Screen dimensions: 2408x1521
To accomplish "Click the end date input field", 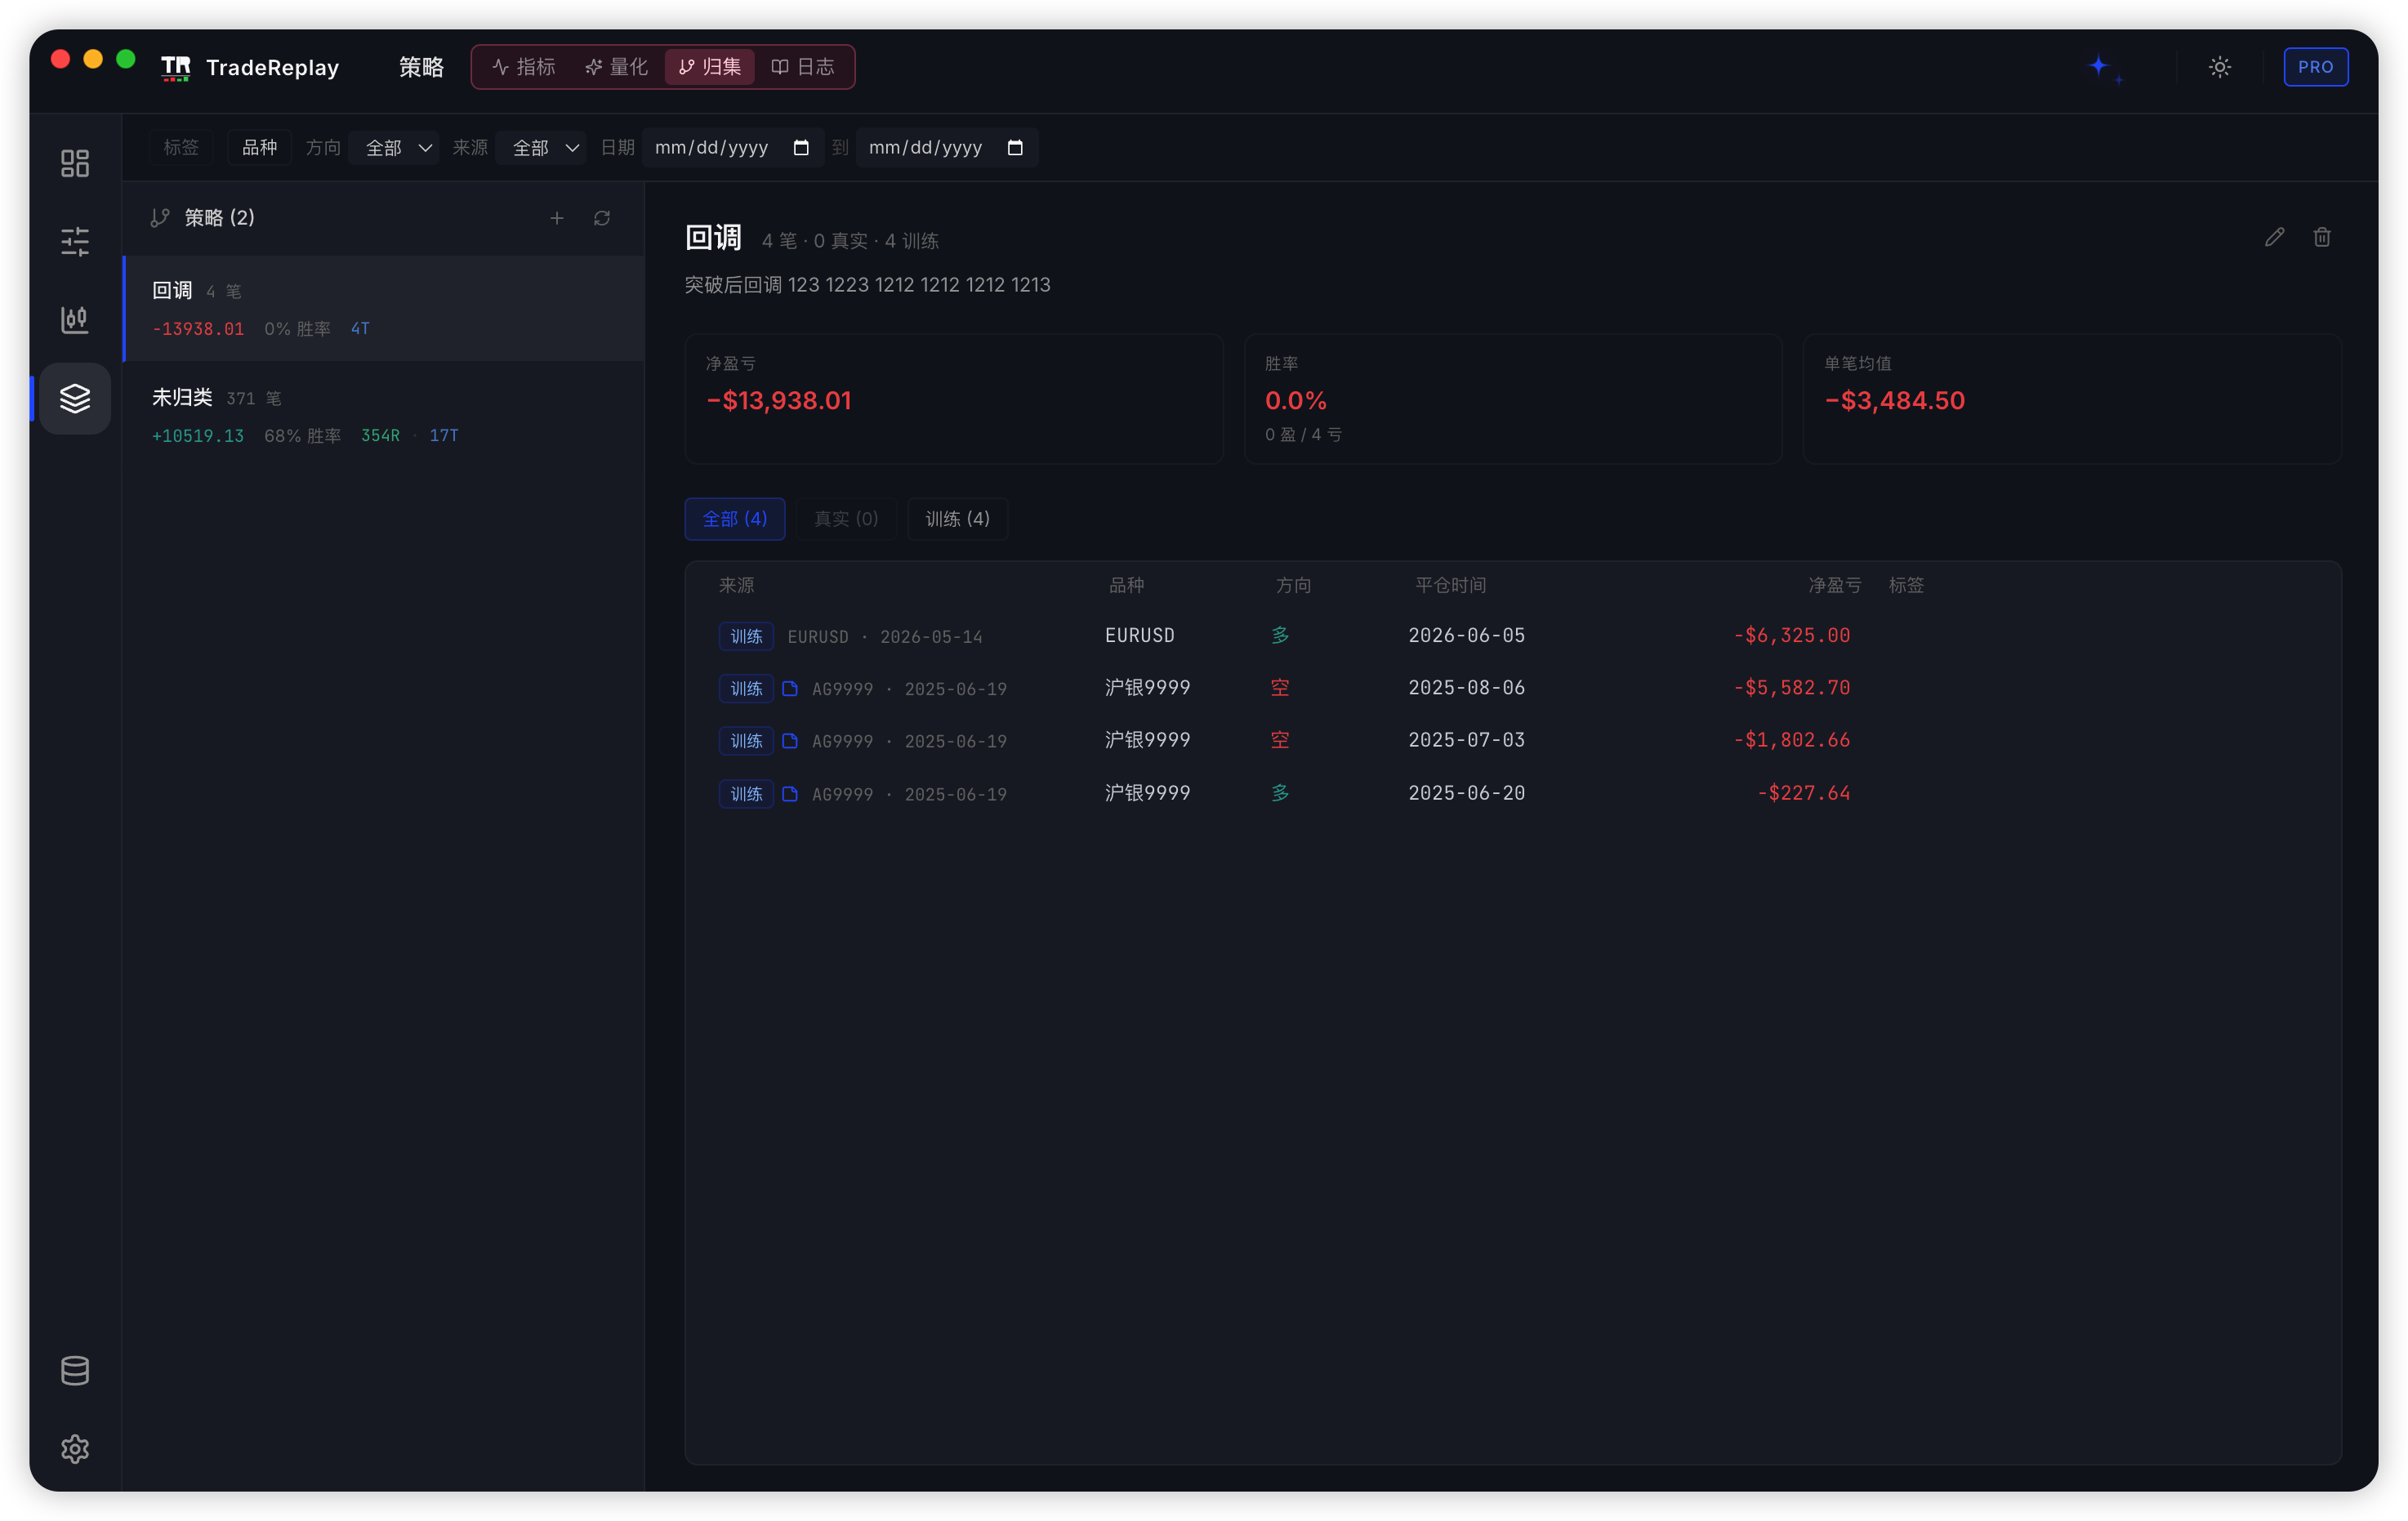I will tap(947, 148).
